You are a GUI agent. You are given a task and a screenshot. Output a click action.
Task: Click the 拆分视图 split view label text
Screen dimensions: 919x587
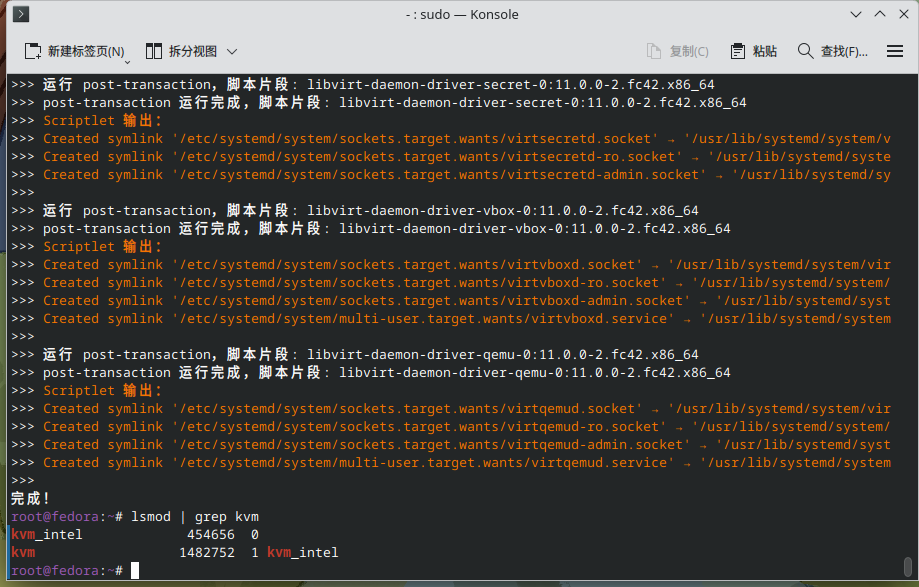193,52
